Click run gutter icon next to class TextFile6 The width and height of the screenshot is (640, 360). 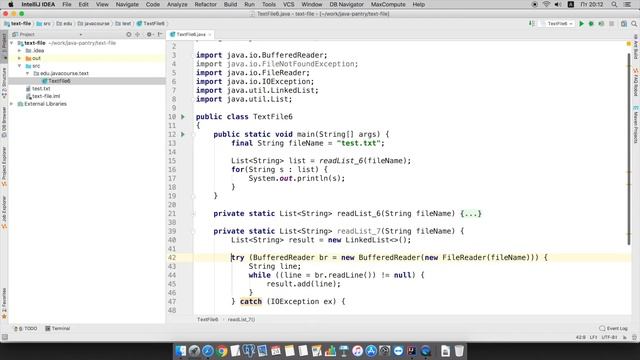coord(183,117)
